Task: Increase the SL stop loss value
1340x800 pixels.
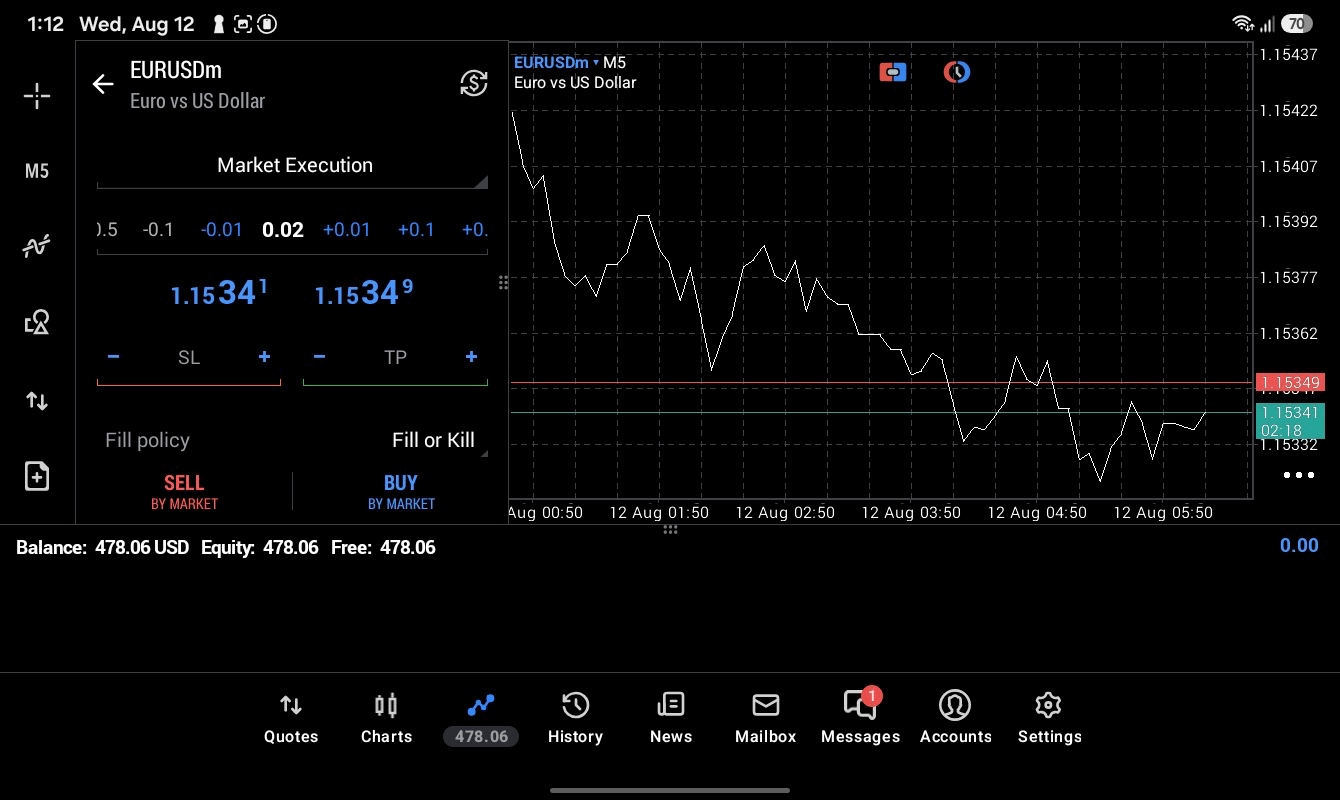Action: pos(264,357)
